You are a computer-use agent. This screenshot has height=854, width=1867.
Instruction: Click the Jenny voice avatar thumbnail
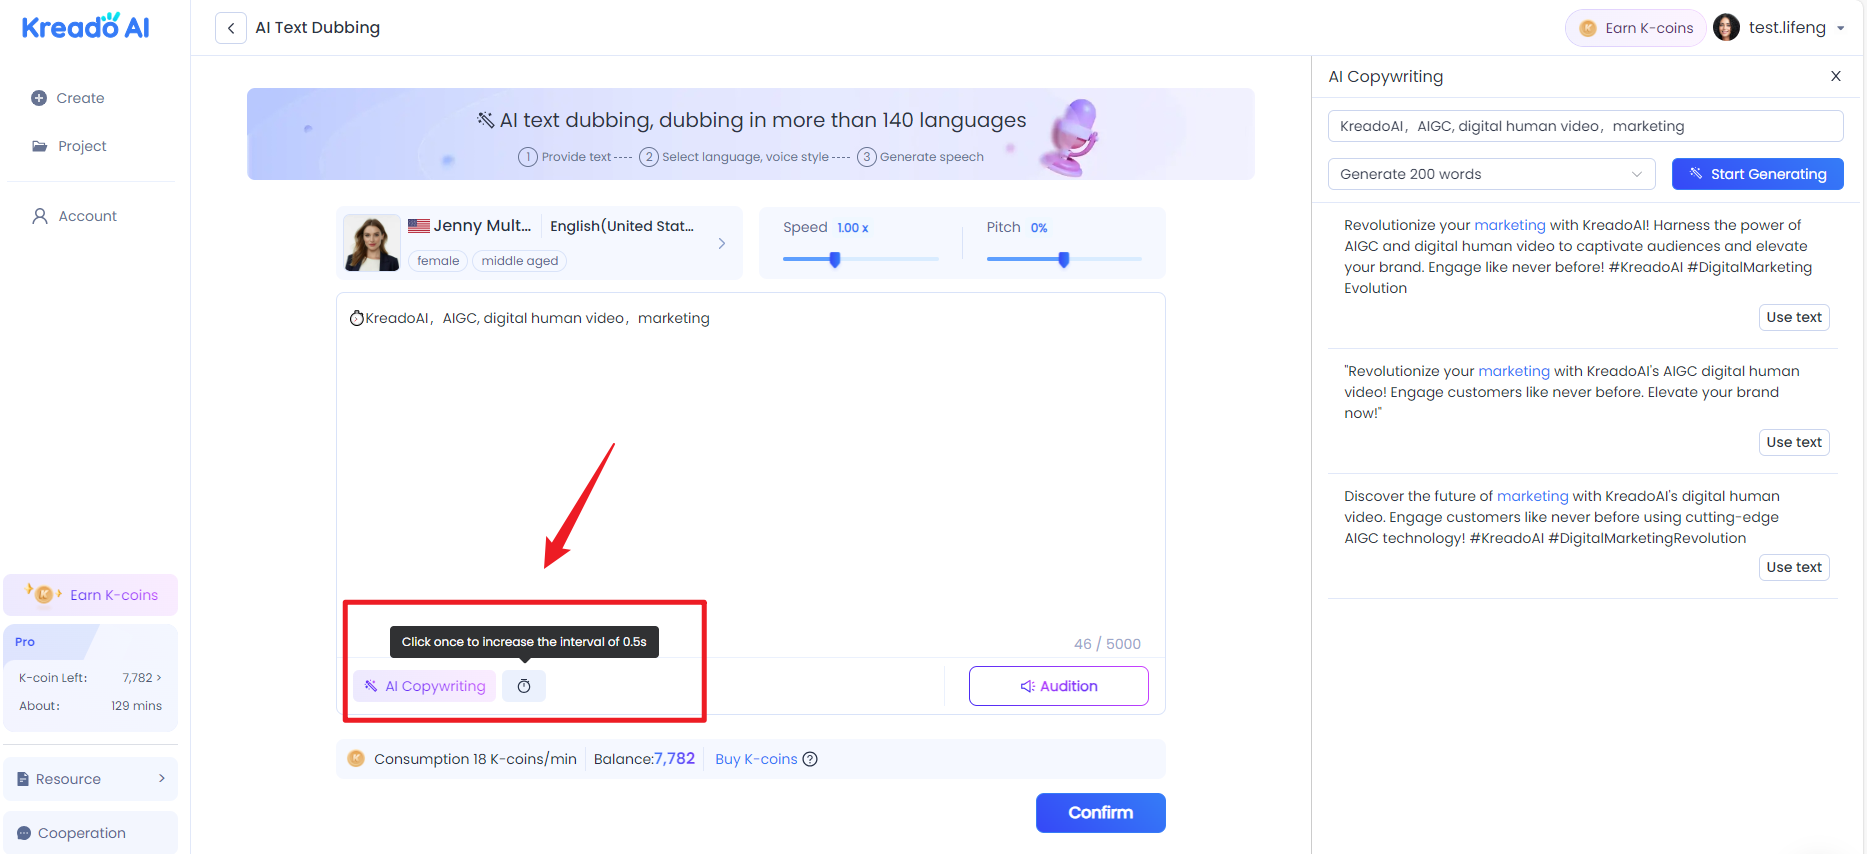click(372, 243)
